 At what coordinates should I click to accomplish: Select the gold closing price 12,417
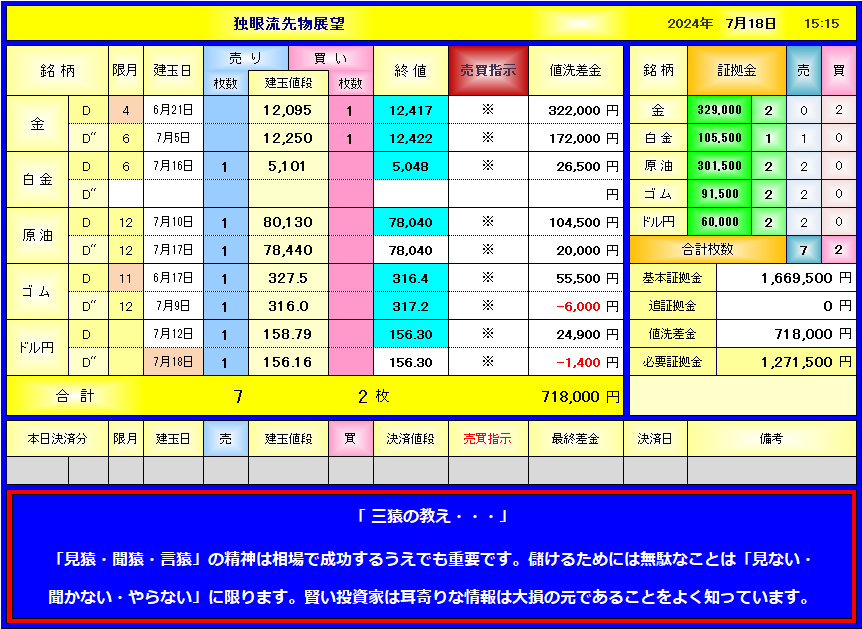coord(411,111)
